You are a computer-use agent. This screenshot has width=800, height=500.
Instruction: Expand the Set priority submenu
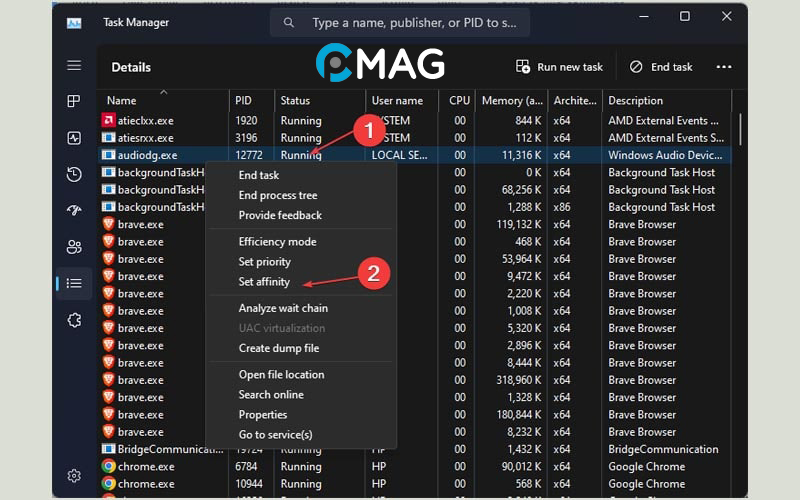pos(264,262)
